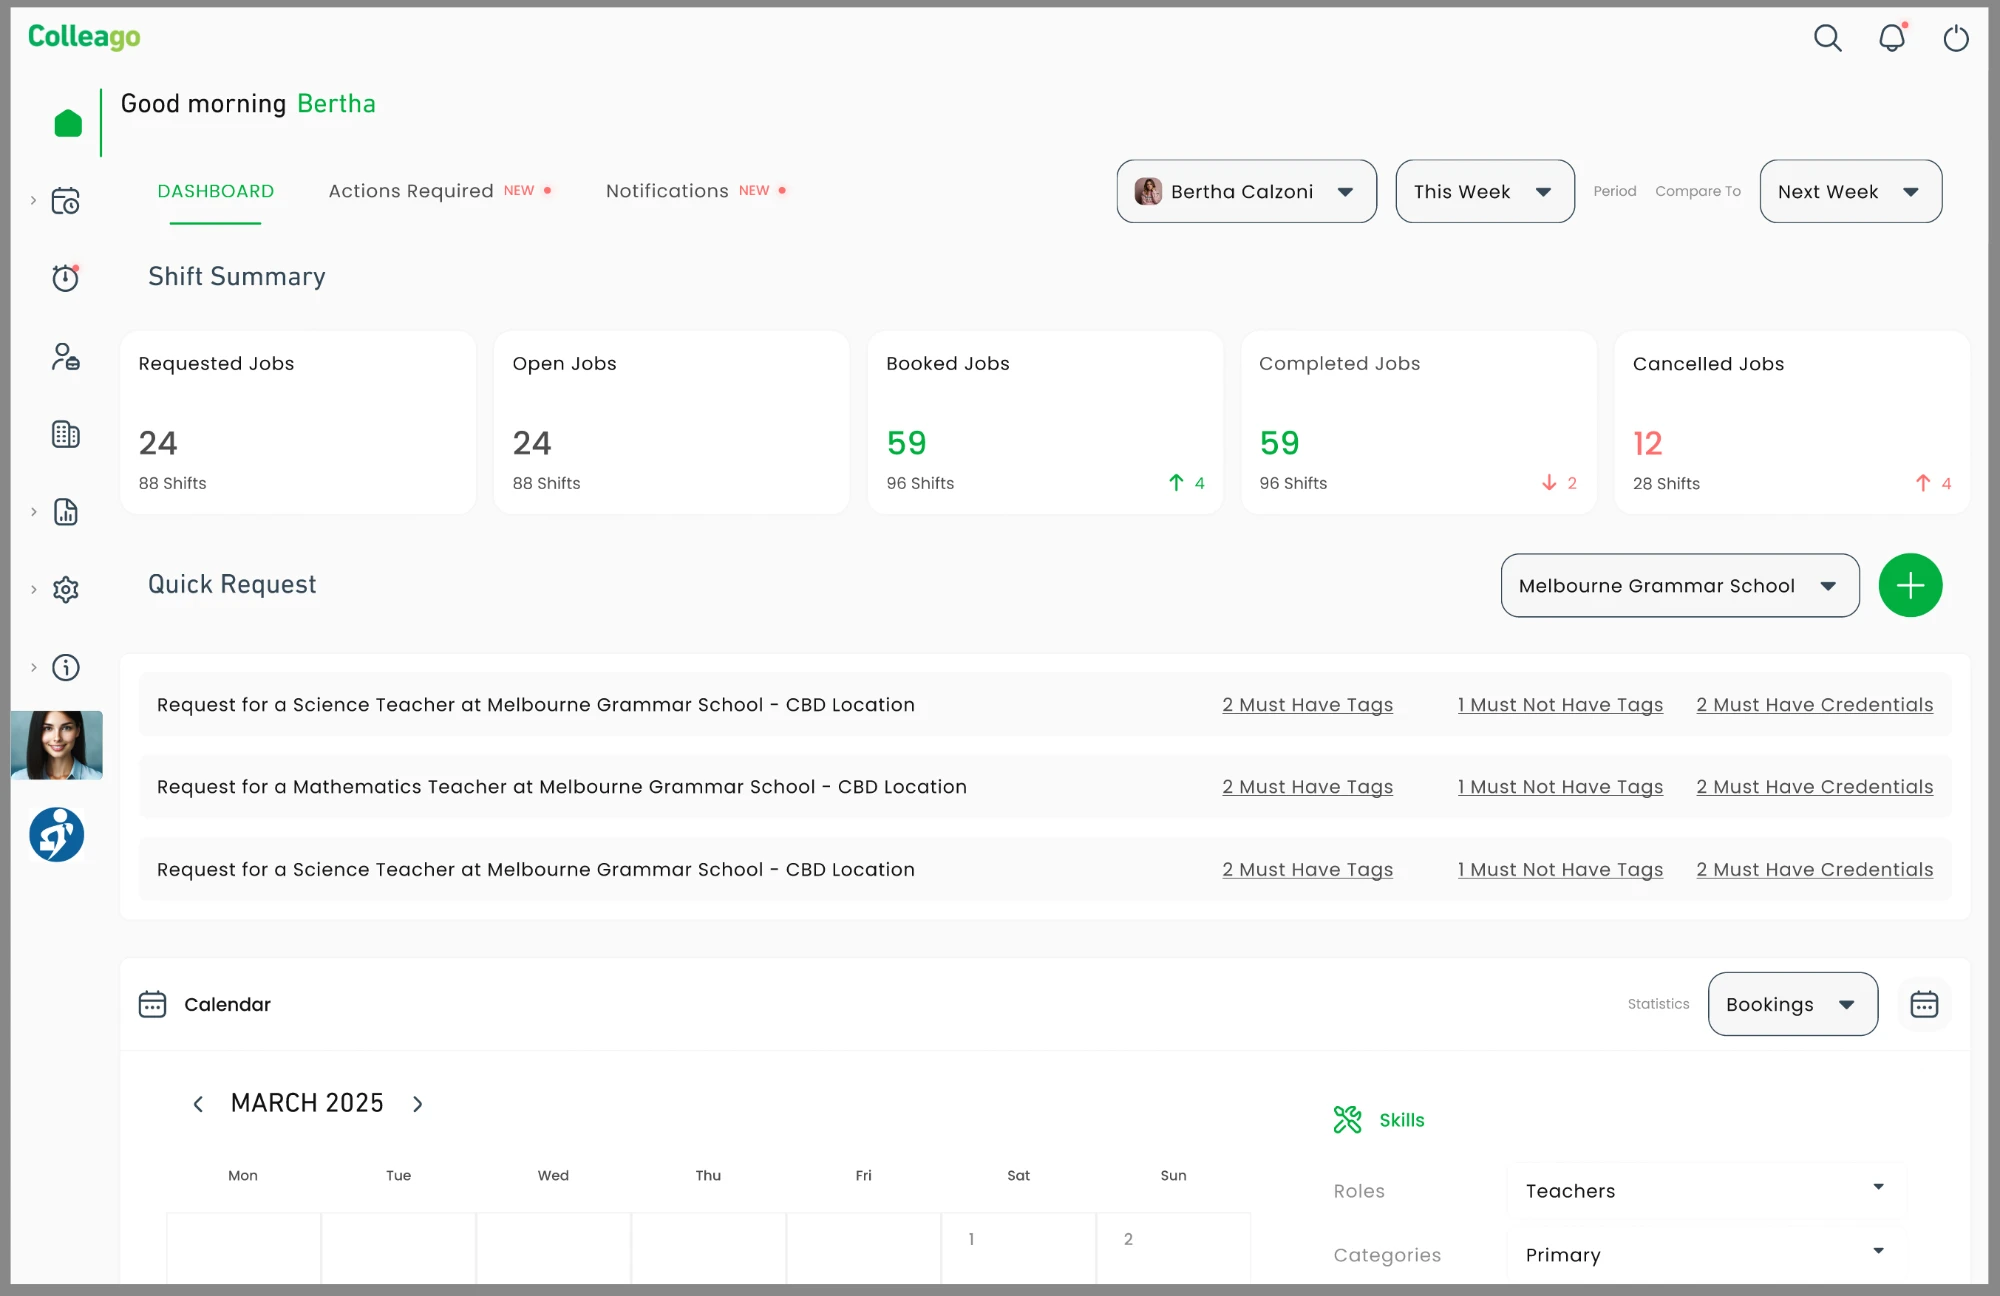Open the Next Week compare dropdown
The width and height of the screenshot is (2000, 1296).
(1851, 191)
